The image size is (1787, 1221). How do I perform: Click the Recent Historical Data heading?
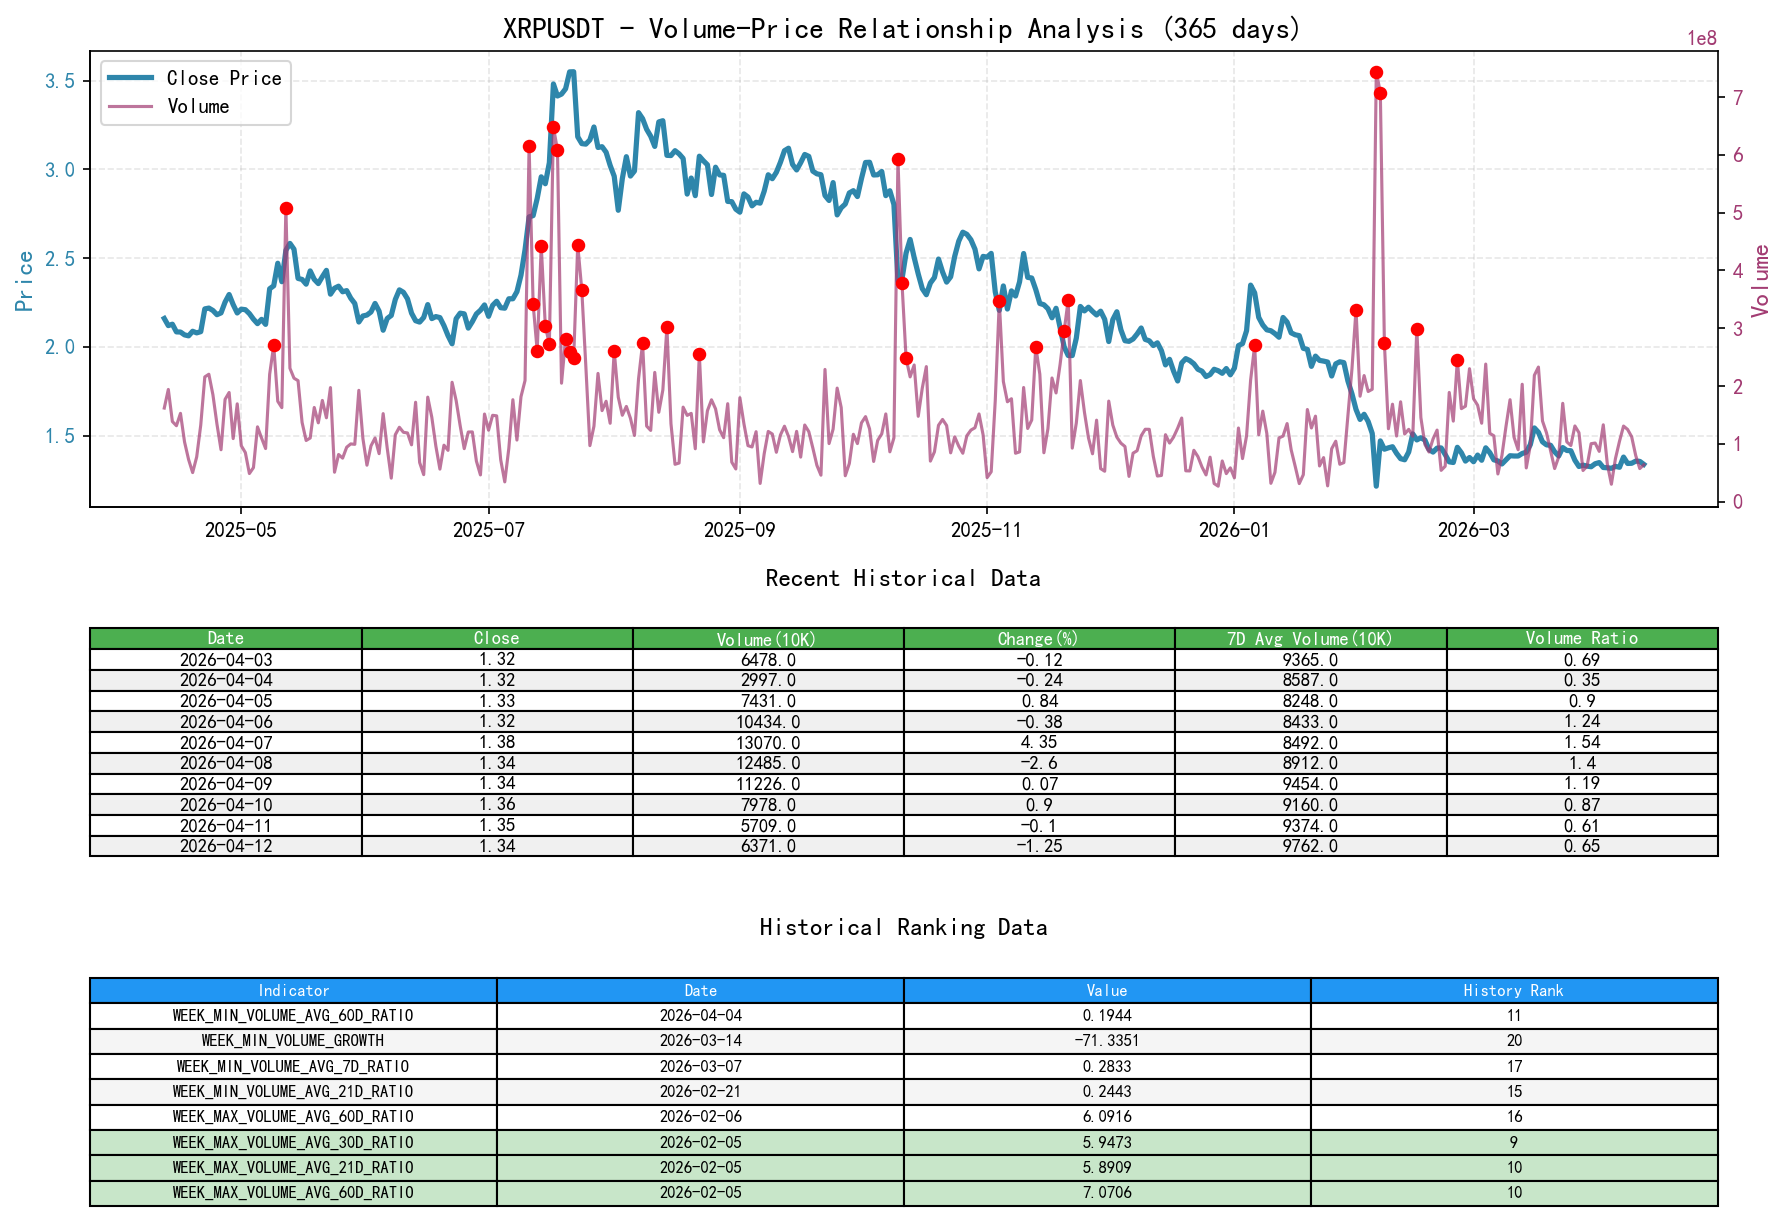903,578
